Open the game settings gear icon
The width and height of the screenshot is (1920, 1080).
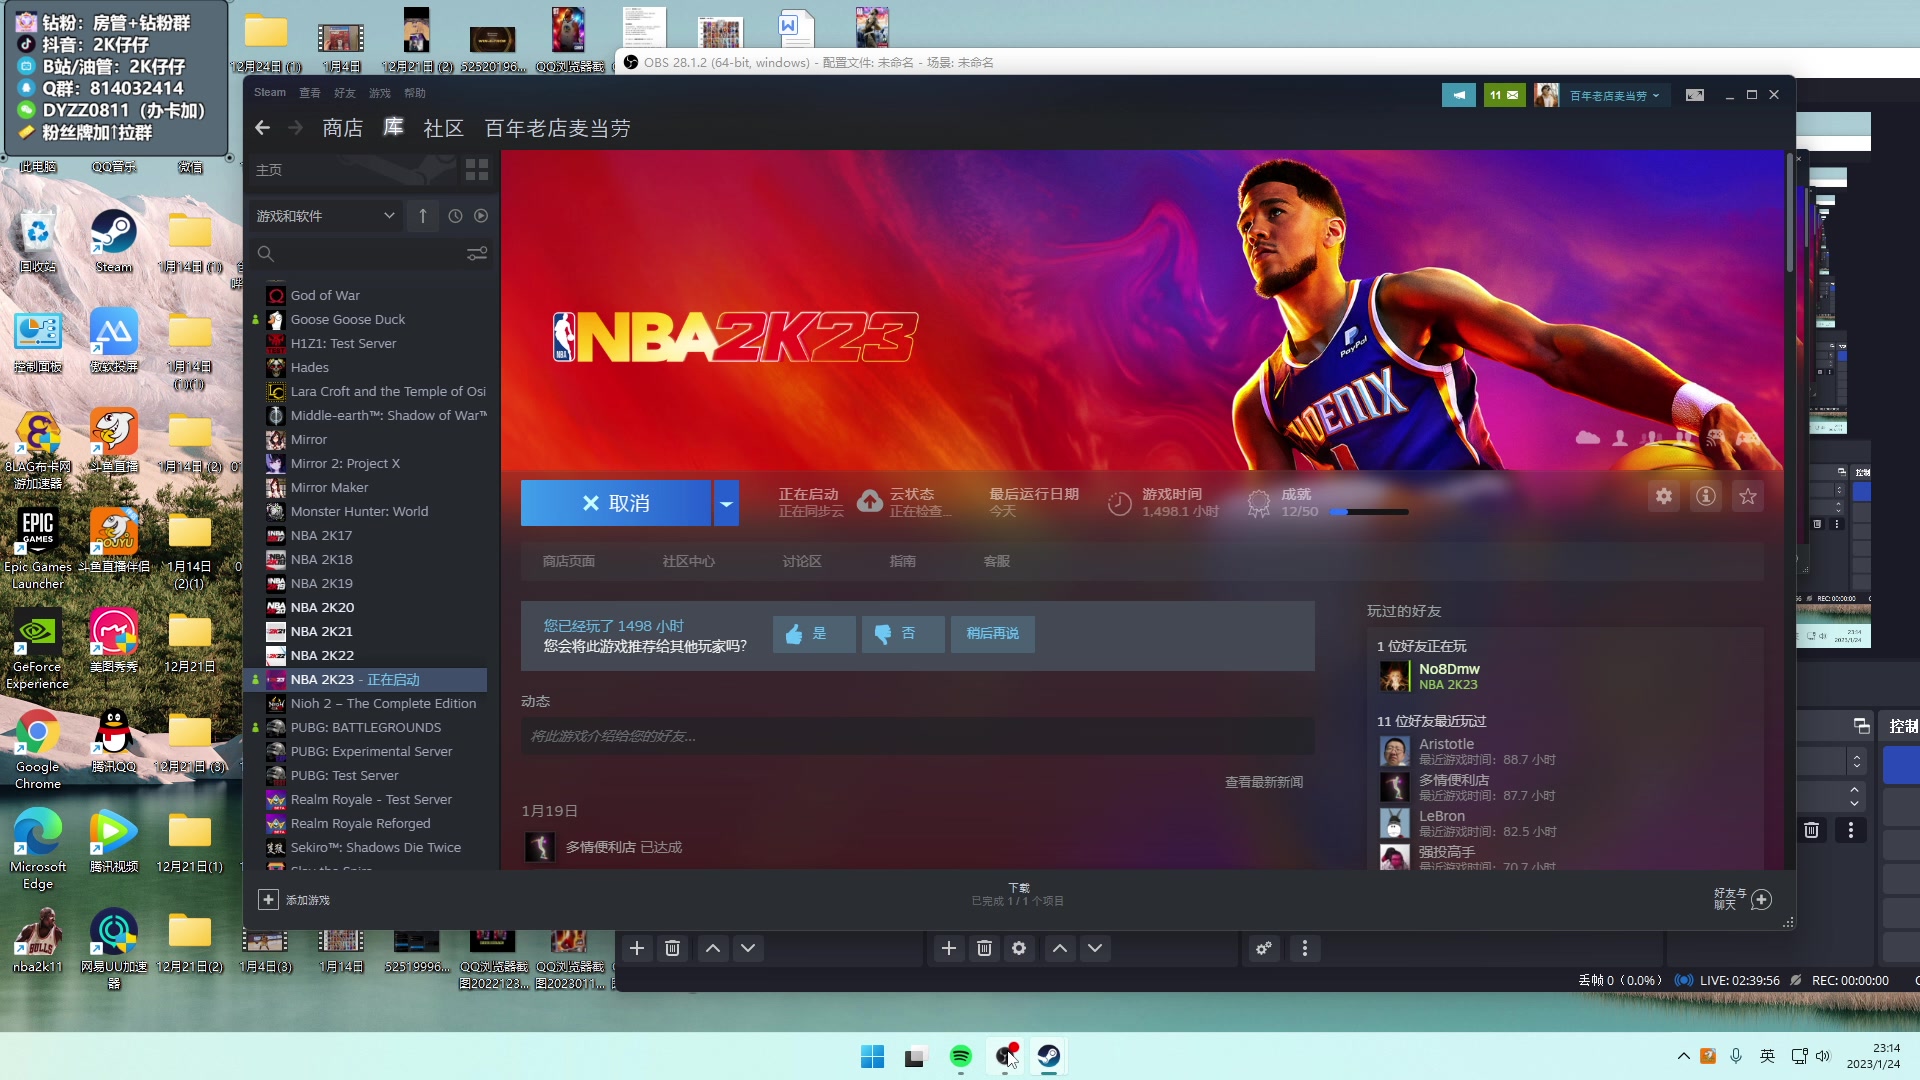1664,496
